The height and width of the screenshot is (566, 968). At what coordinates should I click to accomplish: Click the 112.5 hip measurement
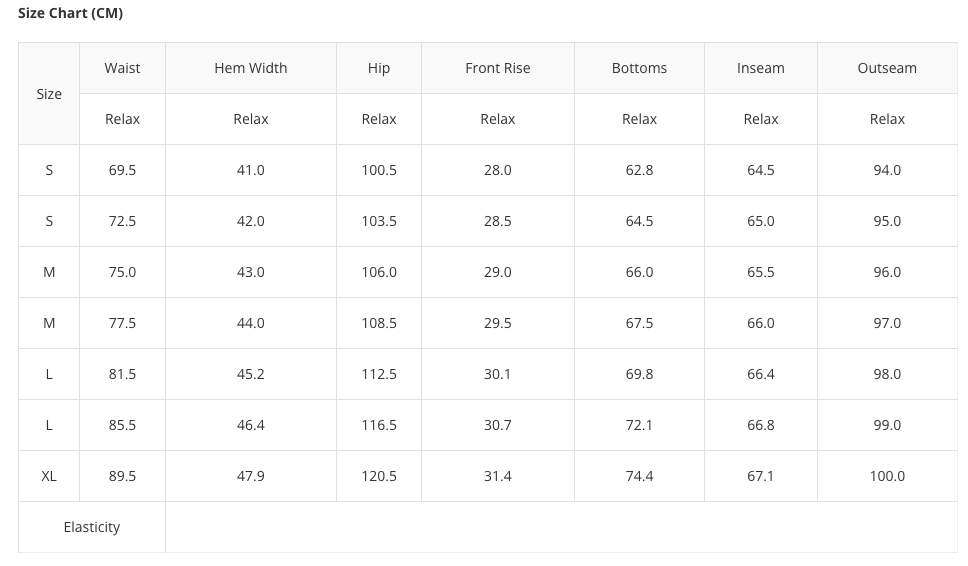[x=379, y=374]
